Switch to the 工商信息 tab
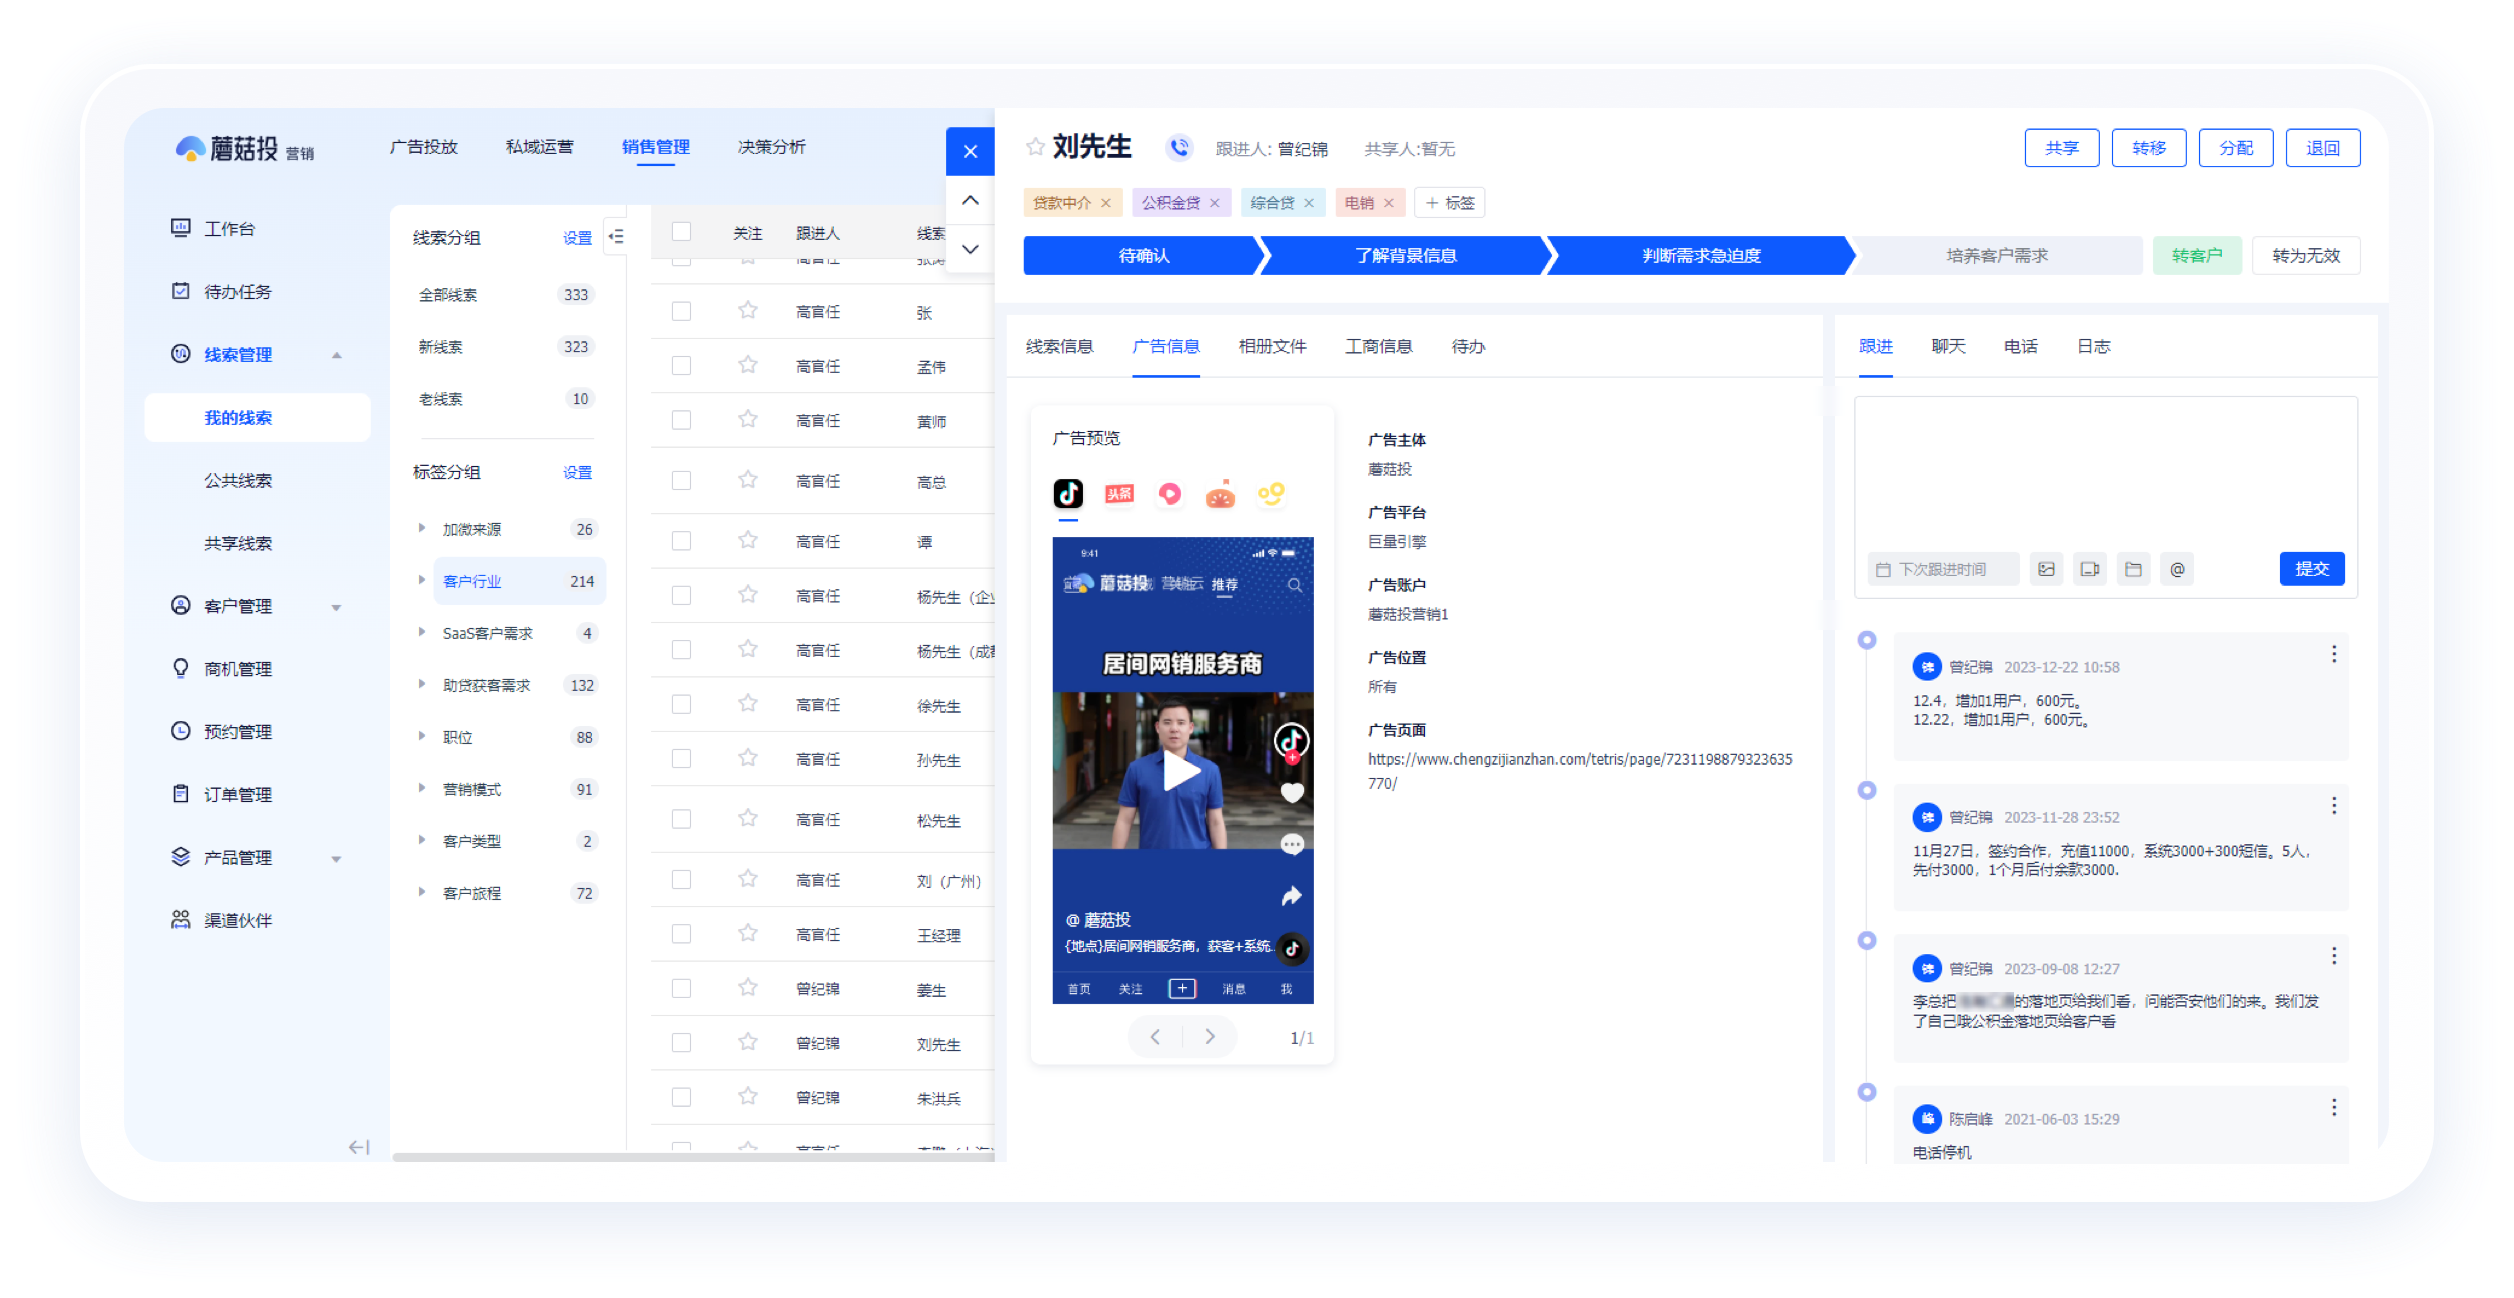2514x1298 pixels. [1378, 346]
